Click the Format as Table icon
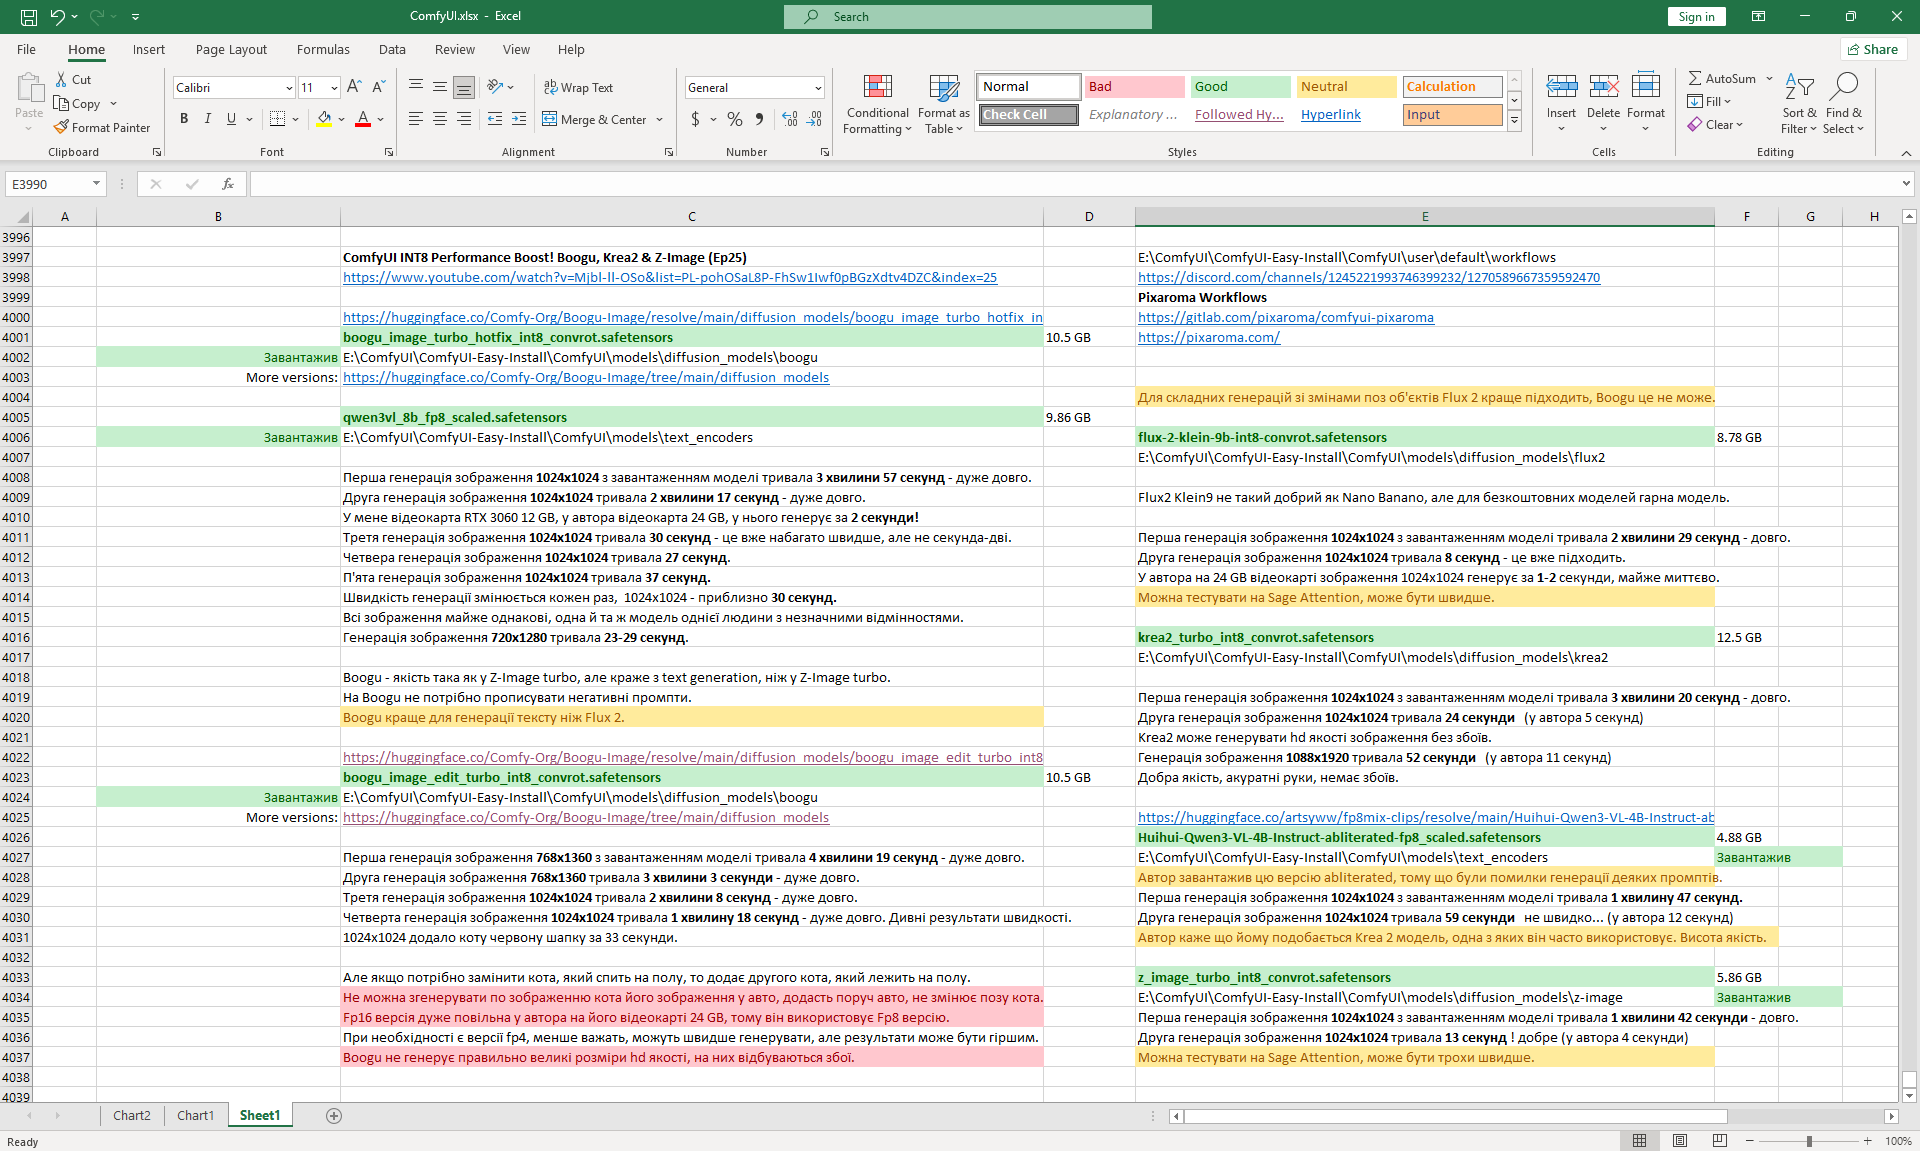The height and width of the screenshot is (1151, 1920). 943,88
